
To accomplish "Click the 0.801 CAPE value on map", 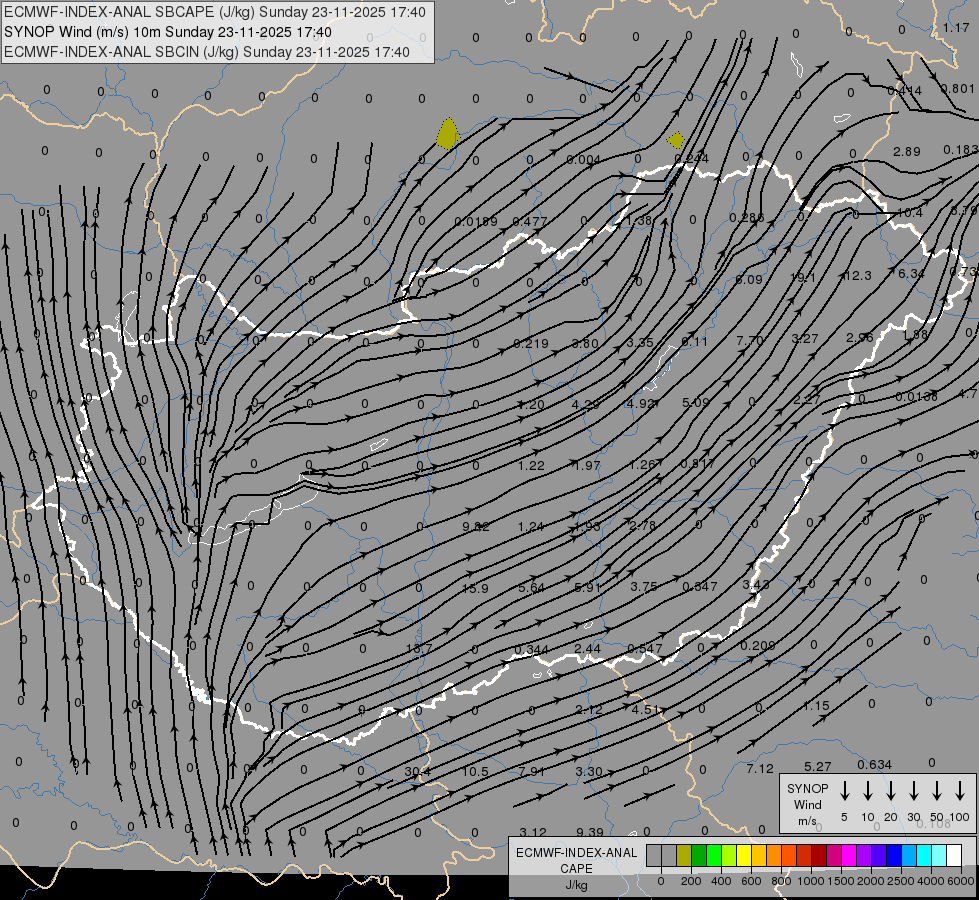I will pyautogui.click(x=958, y=89).
